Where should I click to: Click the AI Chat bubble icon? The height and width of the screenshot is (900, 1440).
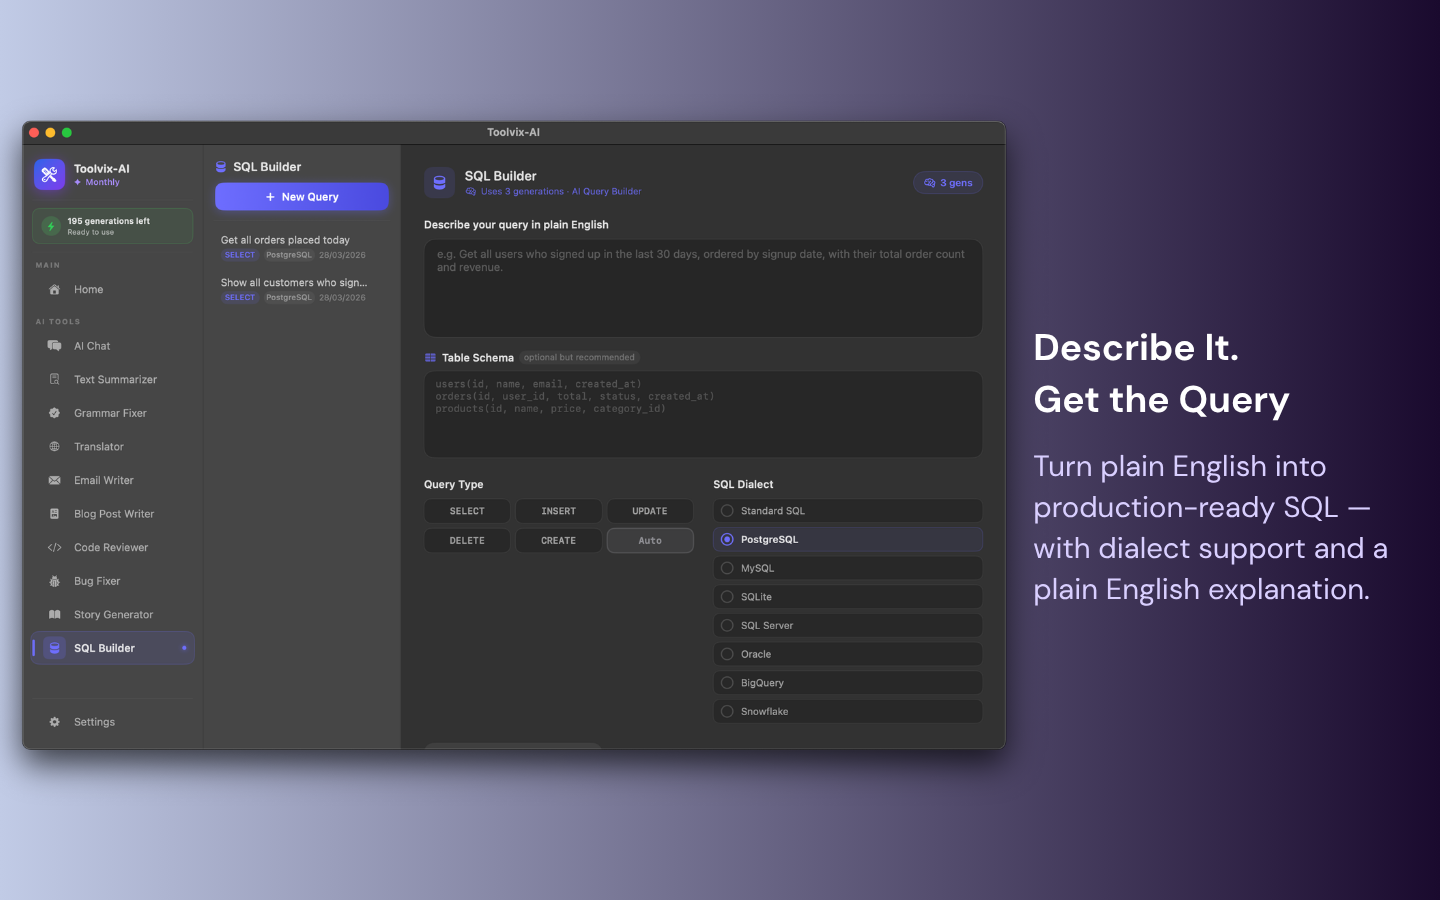55,346
